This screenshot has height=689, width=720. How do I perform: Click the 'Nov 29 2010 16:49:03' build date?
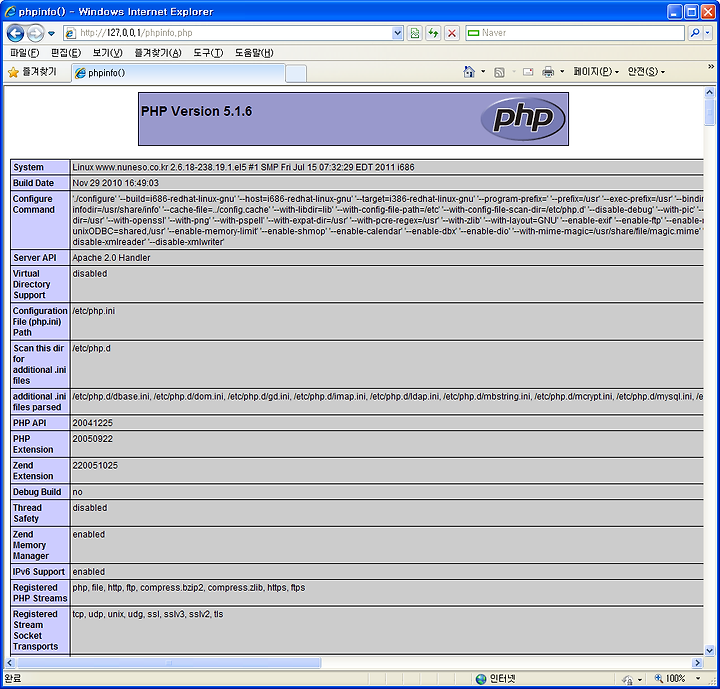[x=116, y=183]
